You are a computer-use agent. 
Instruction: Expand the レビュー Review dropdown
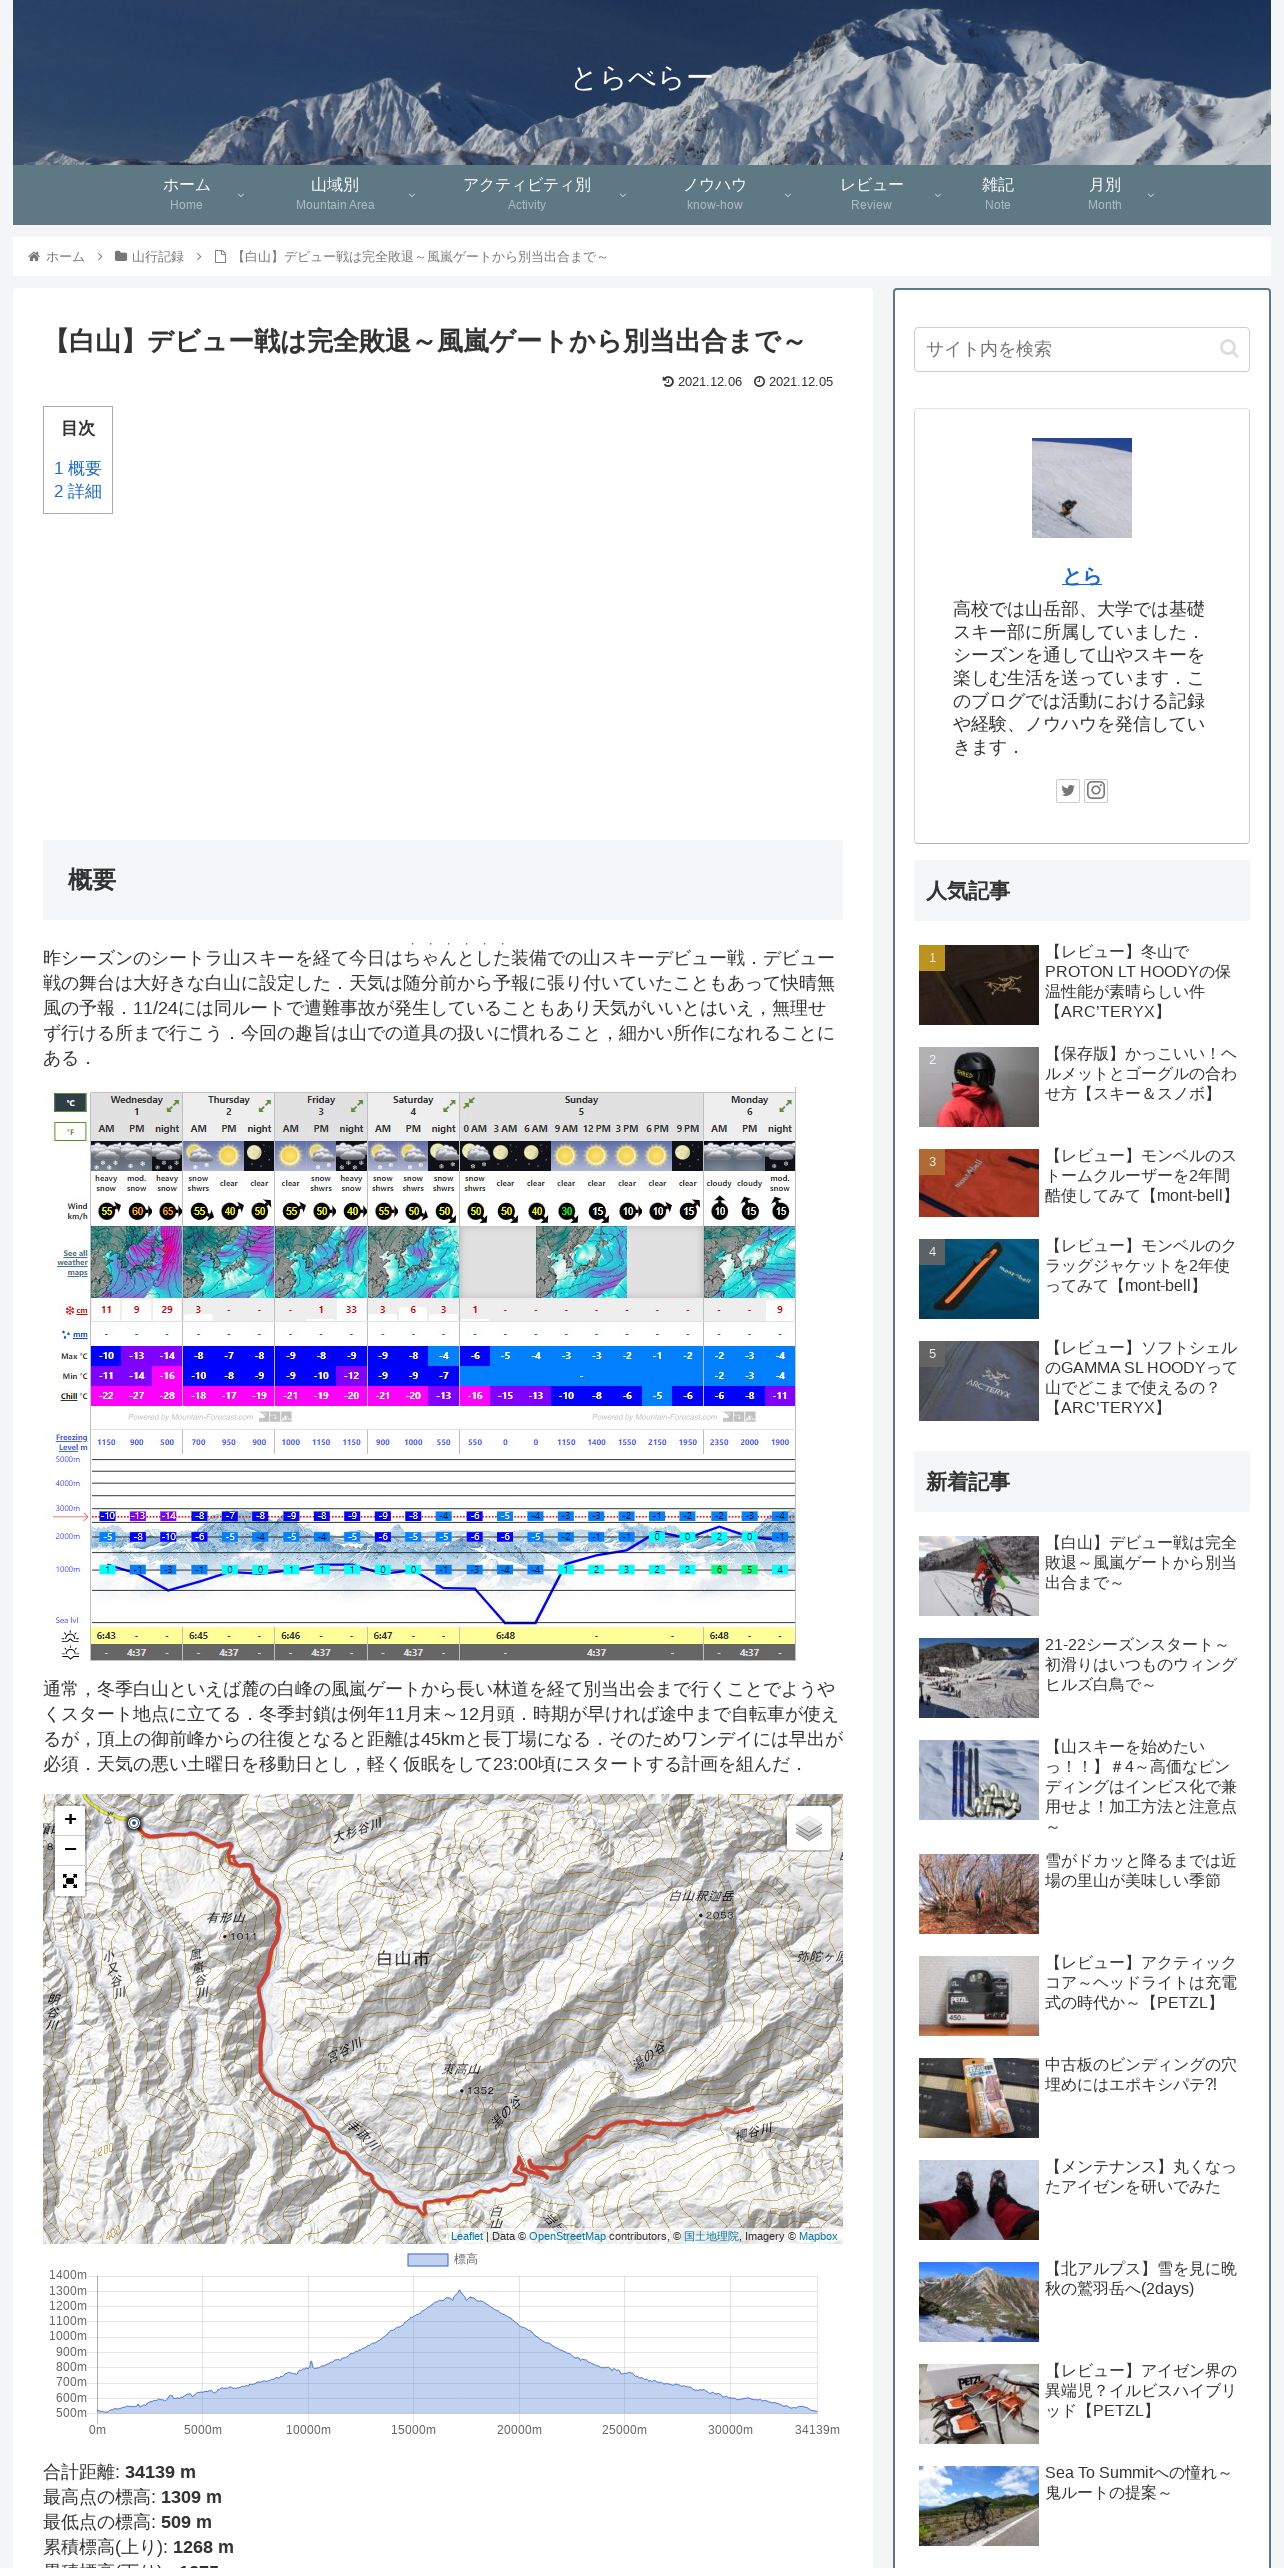937,195
